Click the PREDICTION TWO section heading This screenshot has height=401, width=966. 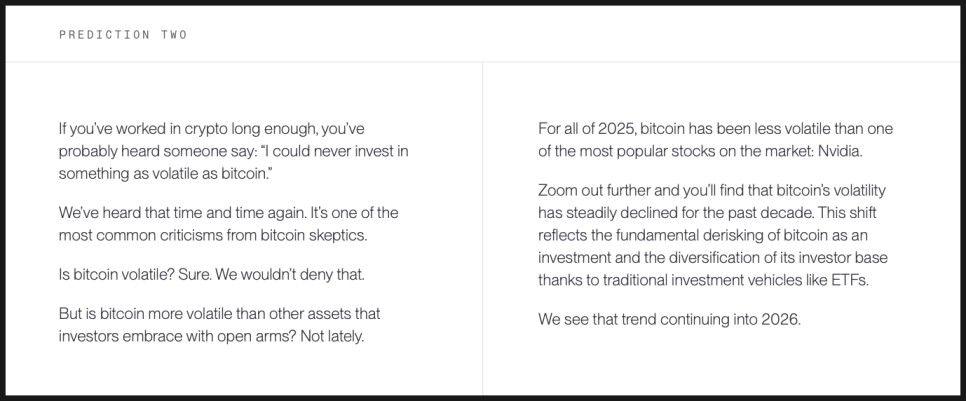(123, 35)
